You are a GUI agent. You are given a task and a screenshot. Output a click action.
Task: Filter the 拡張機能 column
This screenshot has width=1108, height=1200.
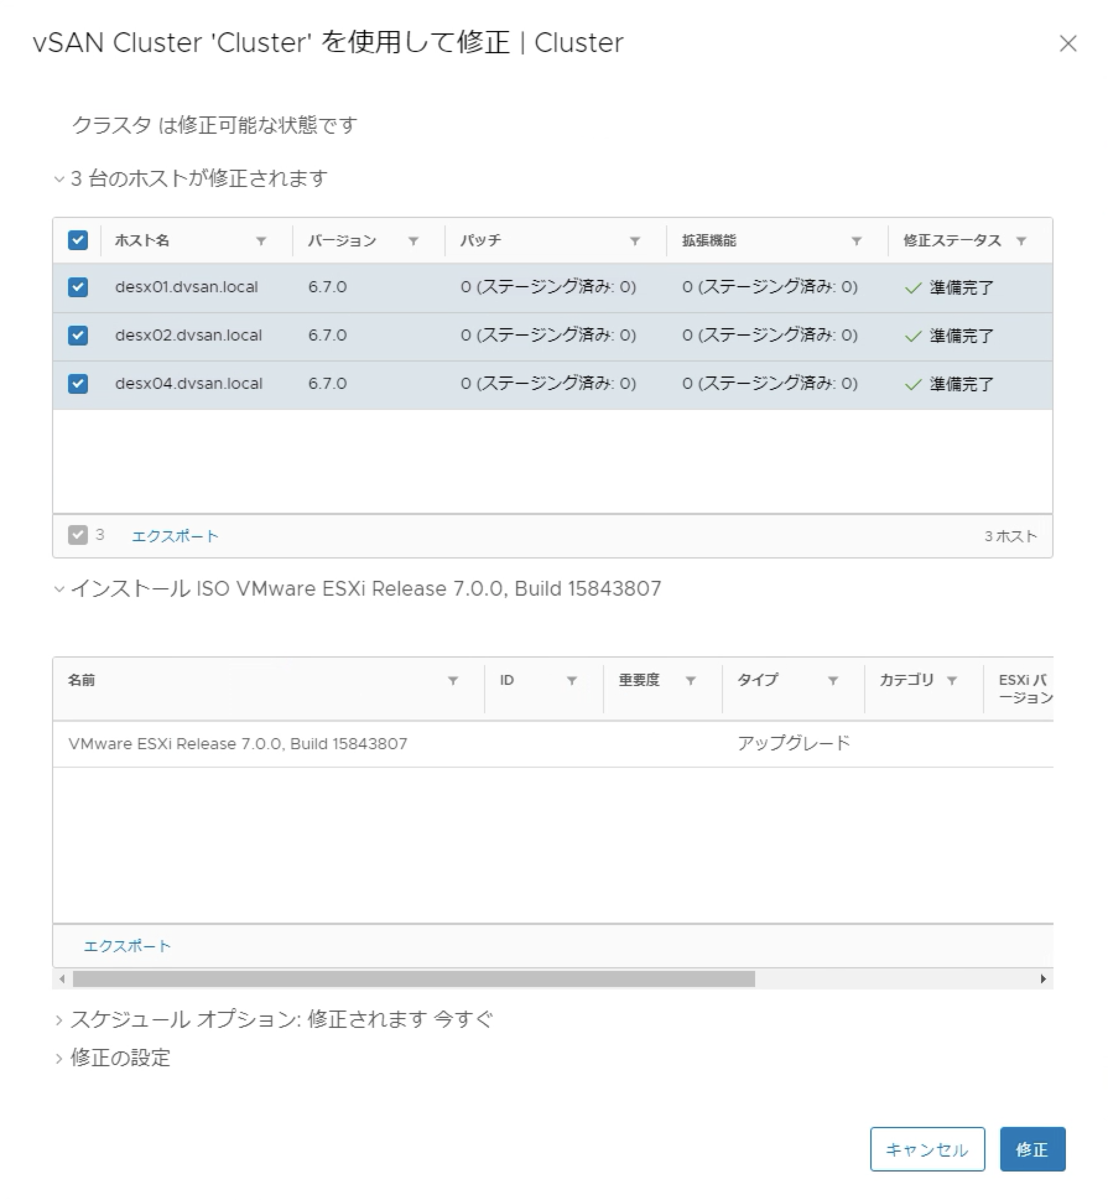point(856,241)
